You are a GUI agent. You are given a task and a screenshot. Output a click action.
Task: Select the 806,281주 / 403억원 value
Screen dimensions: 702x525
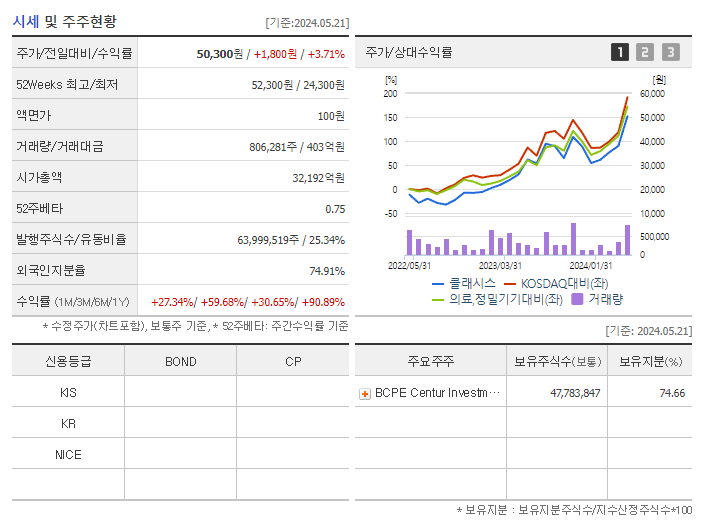[297, 147]
